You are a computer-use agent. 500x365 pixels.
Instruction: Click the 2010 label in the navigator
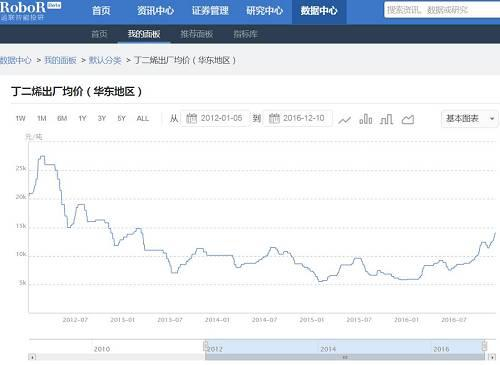(x=102, y=349)
